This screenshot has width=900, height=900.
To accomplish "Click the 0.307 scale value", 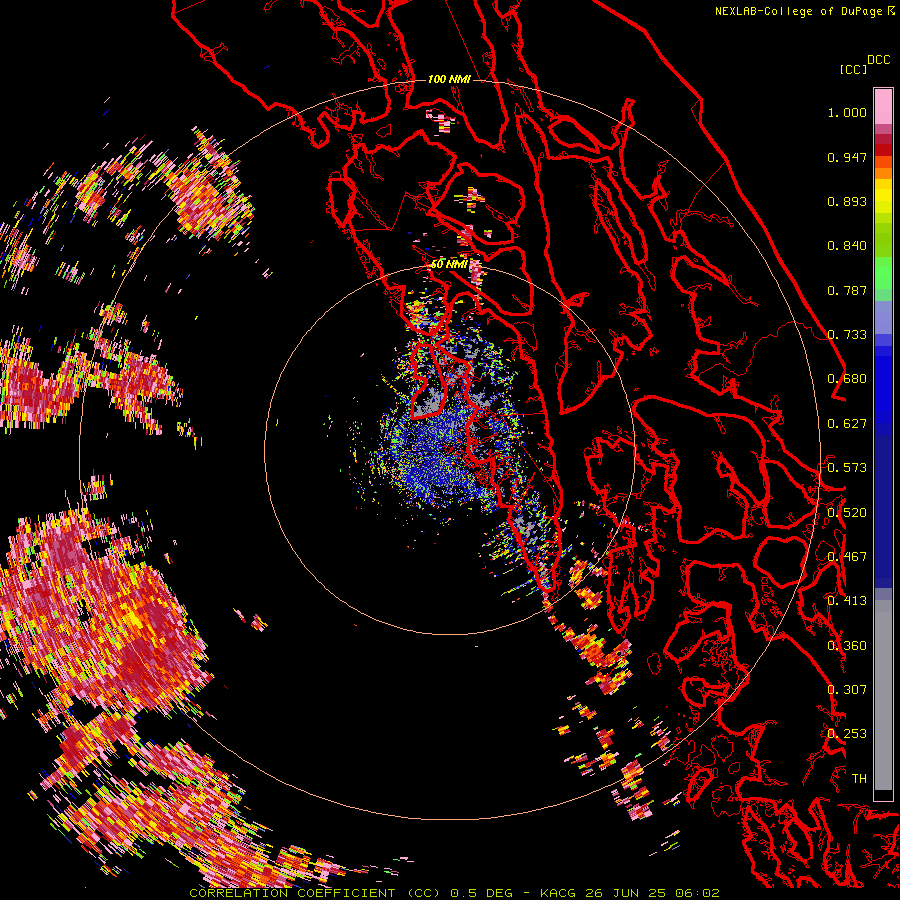I will [x=847, y=690].
